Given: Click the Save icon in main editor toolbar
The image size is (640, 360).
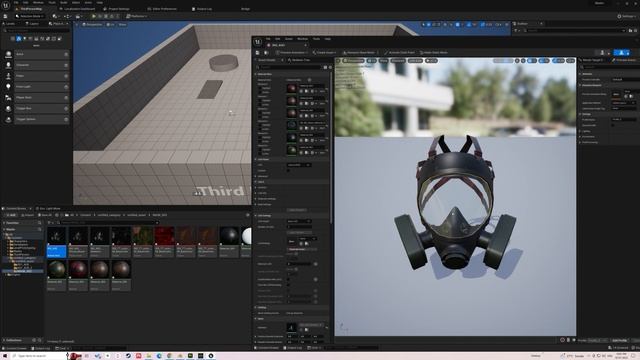Looking at the screenshot, I should (5, 16).
